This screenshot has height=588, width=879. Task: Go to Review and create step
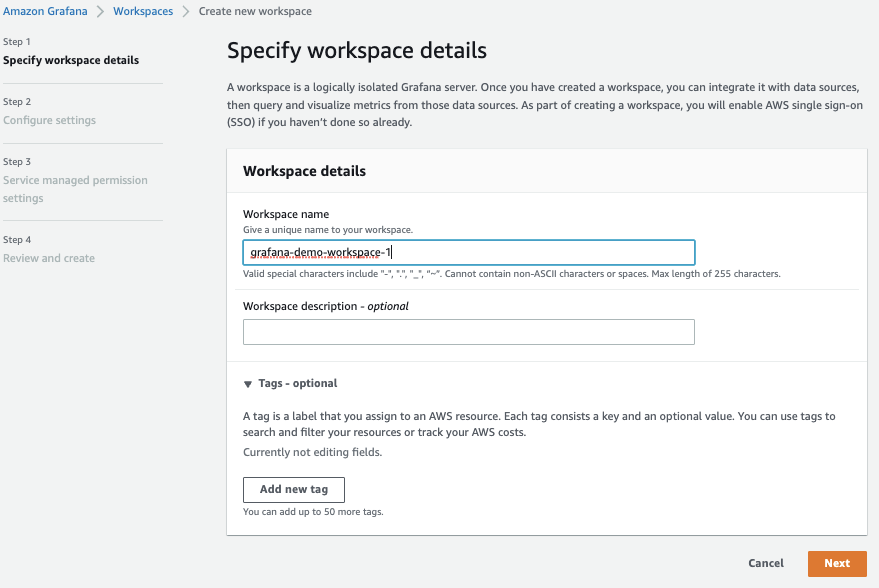click(49, 258)
